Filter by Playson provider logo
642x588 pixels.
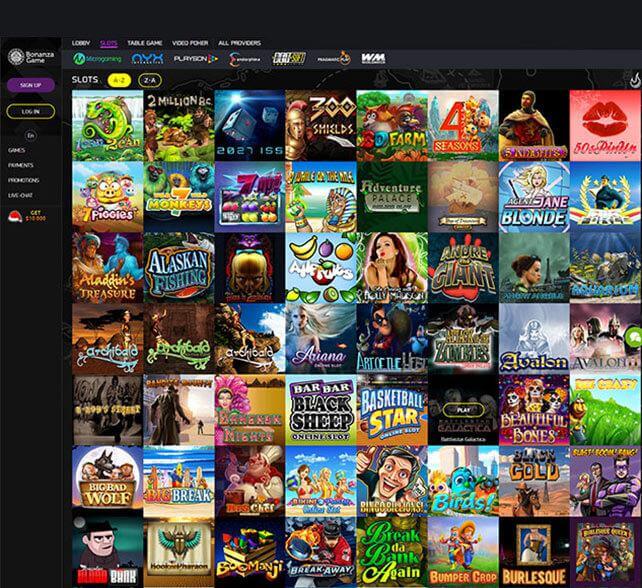tap(196, 59)
